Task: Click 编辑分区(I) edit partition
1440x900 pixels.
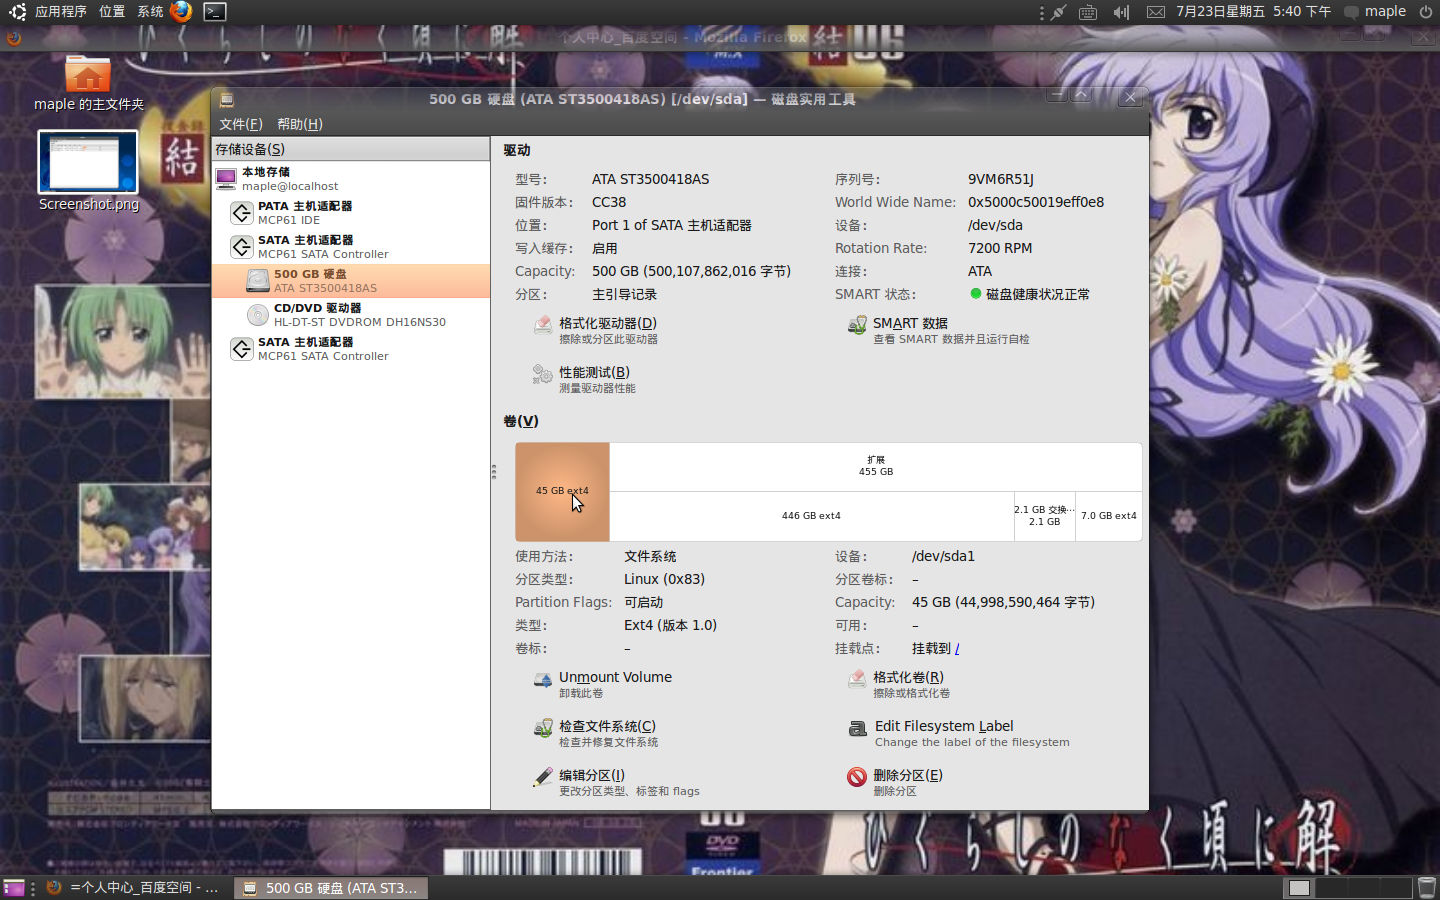Action: 616,782
